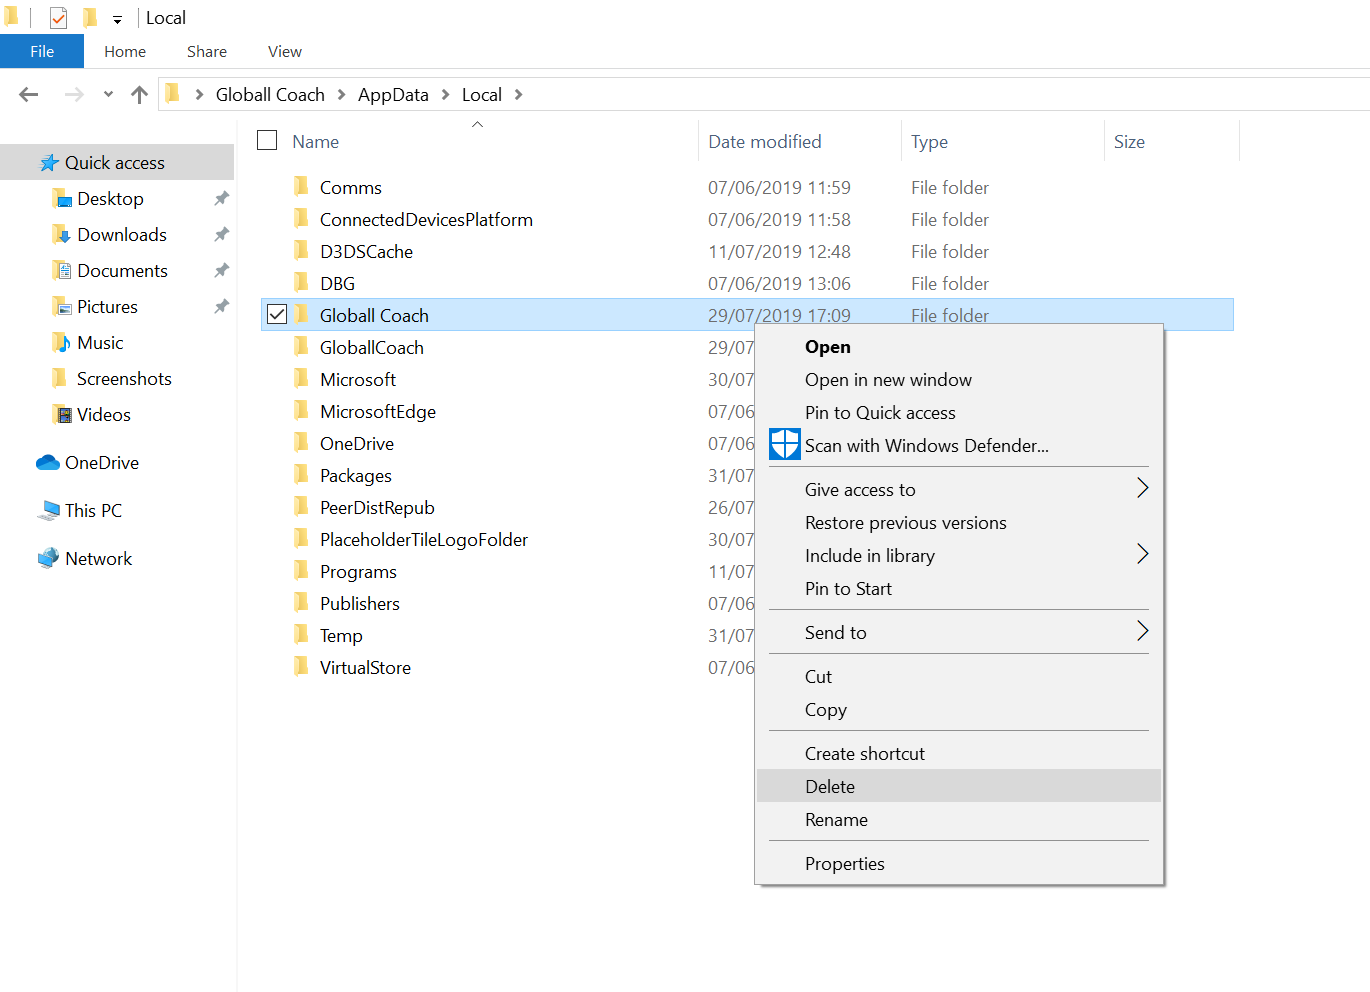Screen dimensions: 1370x992
Task: Click Local in address breadcrumb
Action: (482, 95)
